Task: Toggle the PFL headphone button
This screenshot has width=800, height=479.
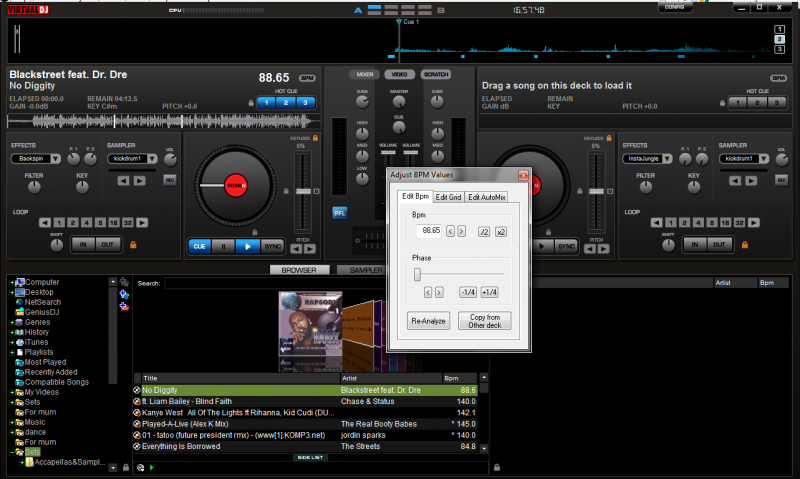Action: pyautogui.click(x=339, y=213)
